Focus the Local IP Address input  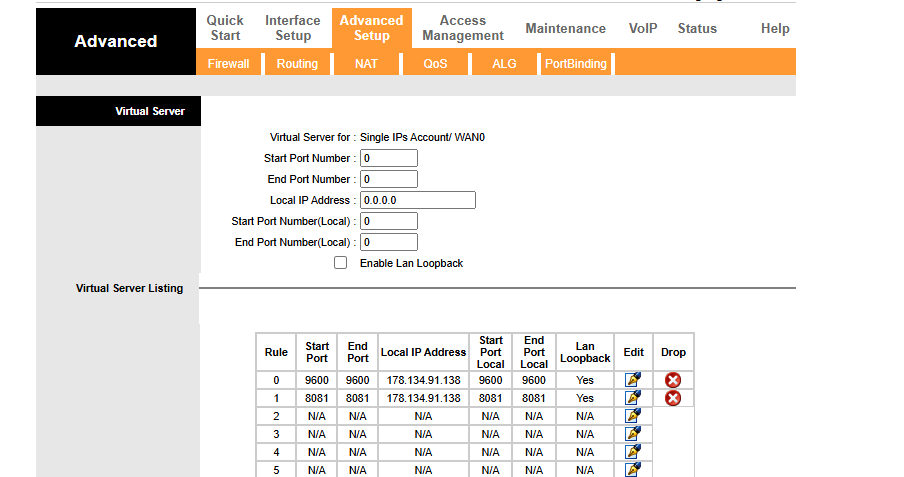[417, 200]
